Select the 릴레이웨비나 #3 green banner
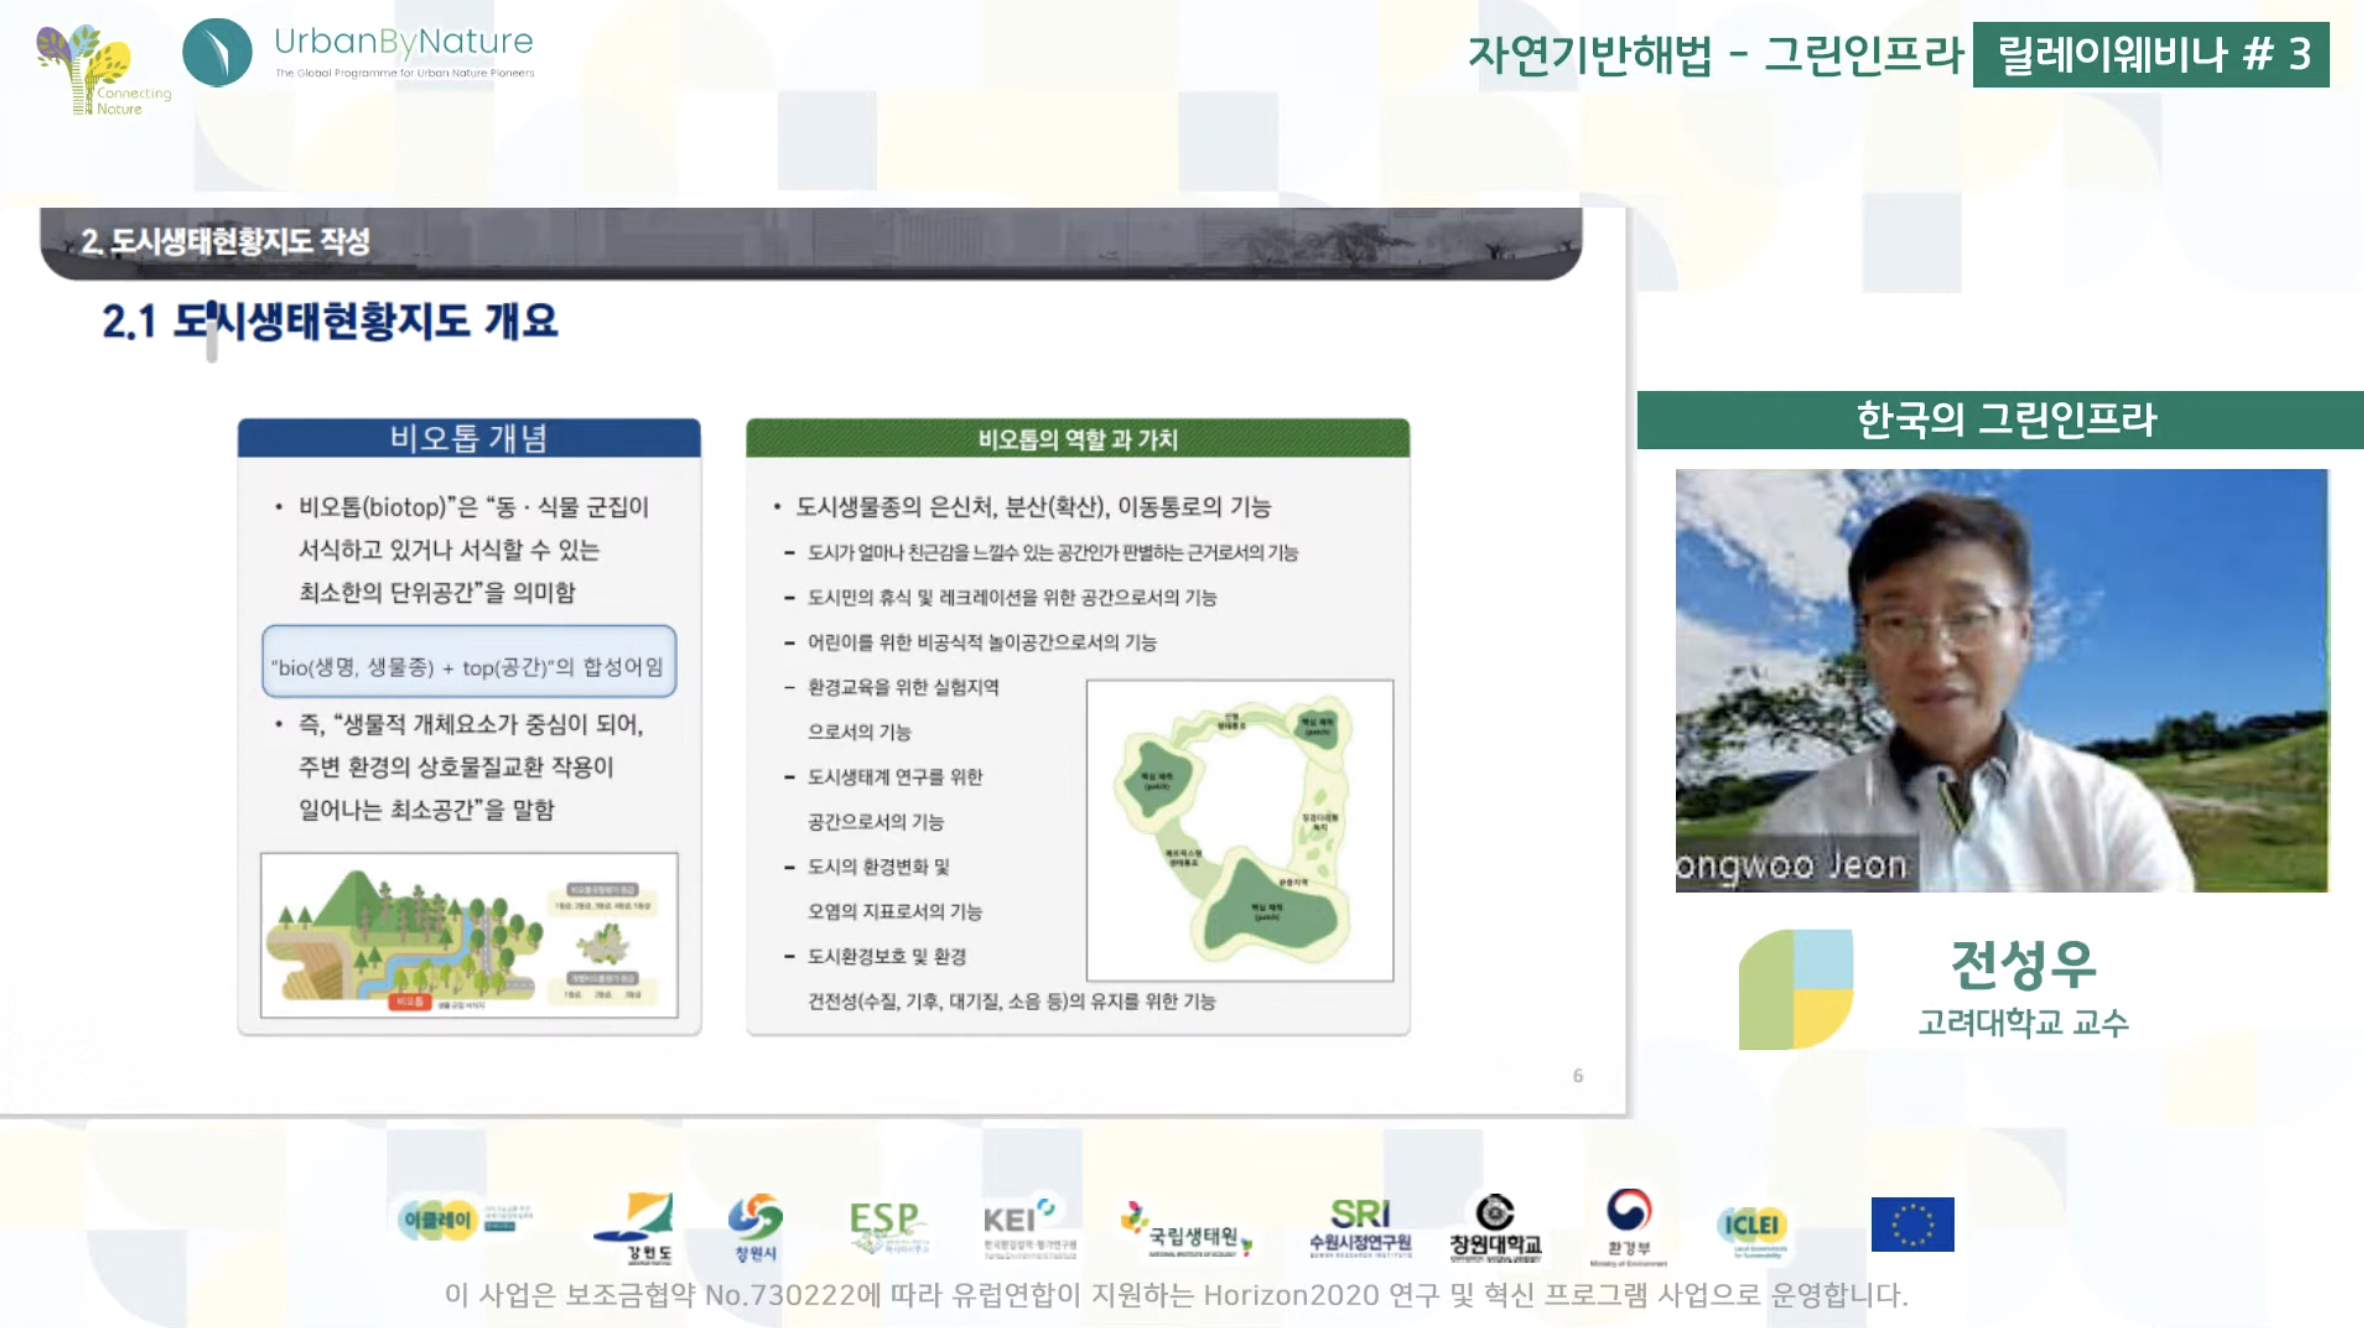Image resolution: width=2364 pixels, height=1328 pixels. click(2150, 55)
